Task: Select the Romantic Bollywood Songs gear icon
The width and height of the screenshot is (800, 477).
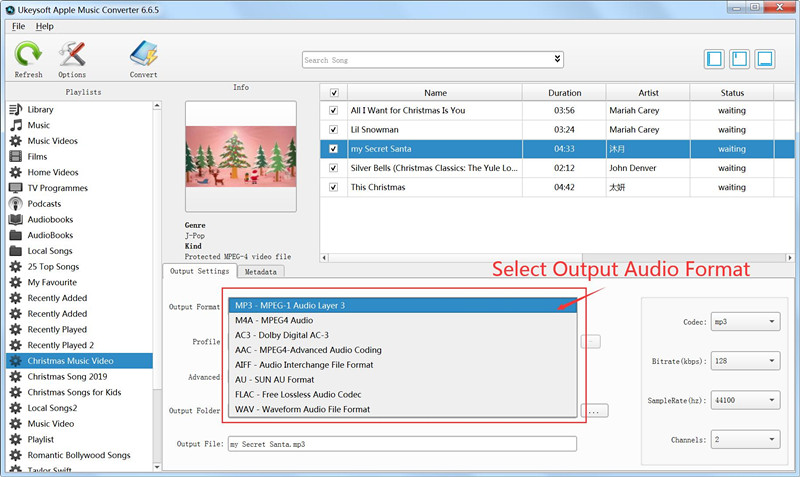Action: click(16, 455)
